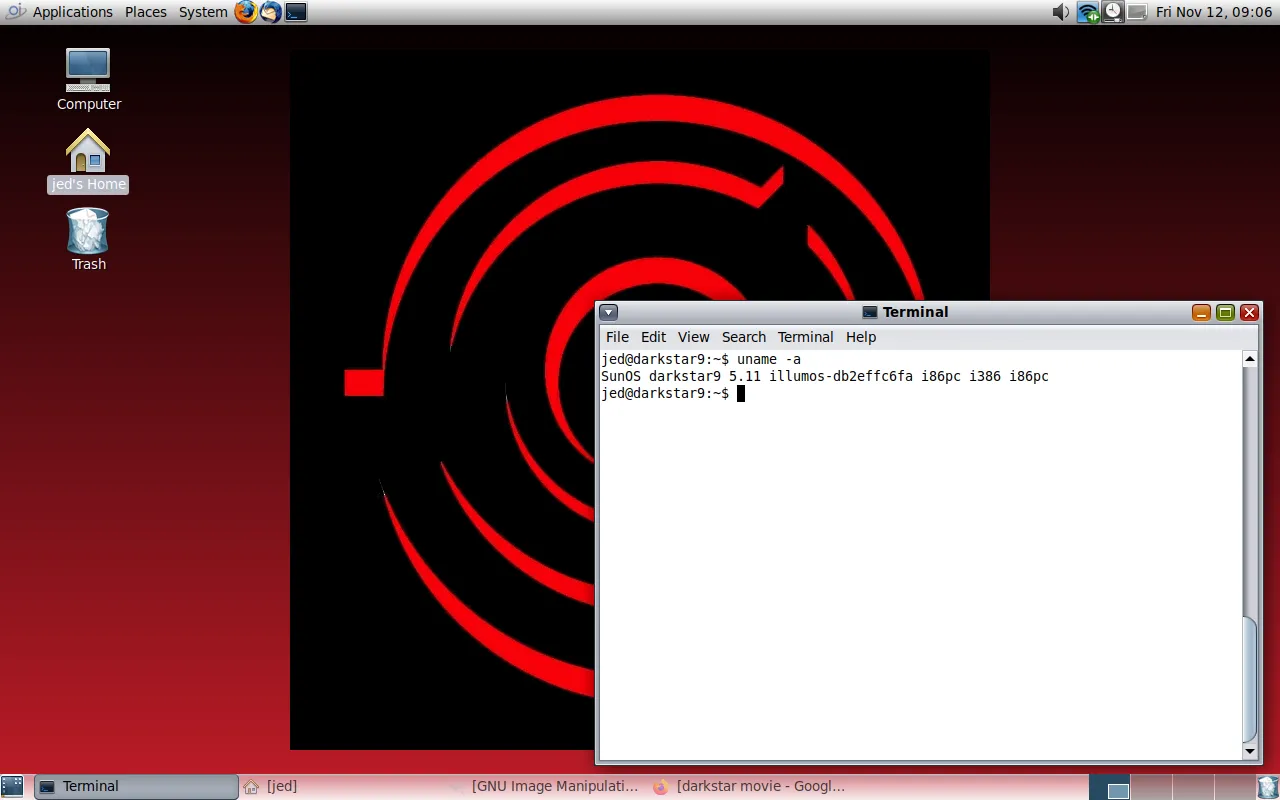This screenshot has height=800, width=1280.
Task: Select the jed's Home folder icon
Action: [88, 160]
